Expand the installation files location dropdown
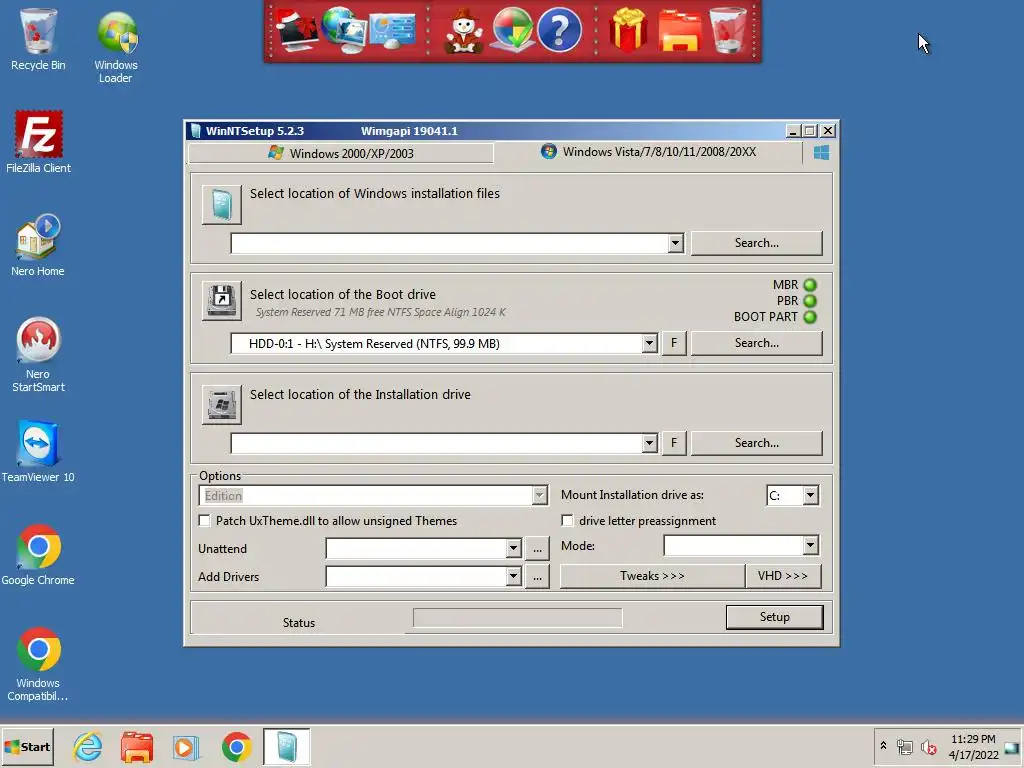Screen dimensions: 1024x768 coord(675,244)
